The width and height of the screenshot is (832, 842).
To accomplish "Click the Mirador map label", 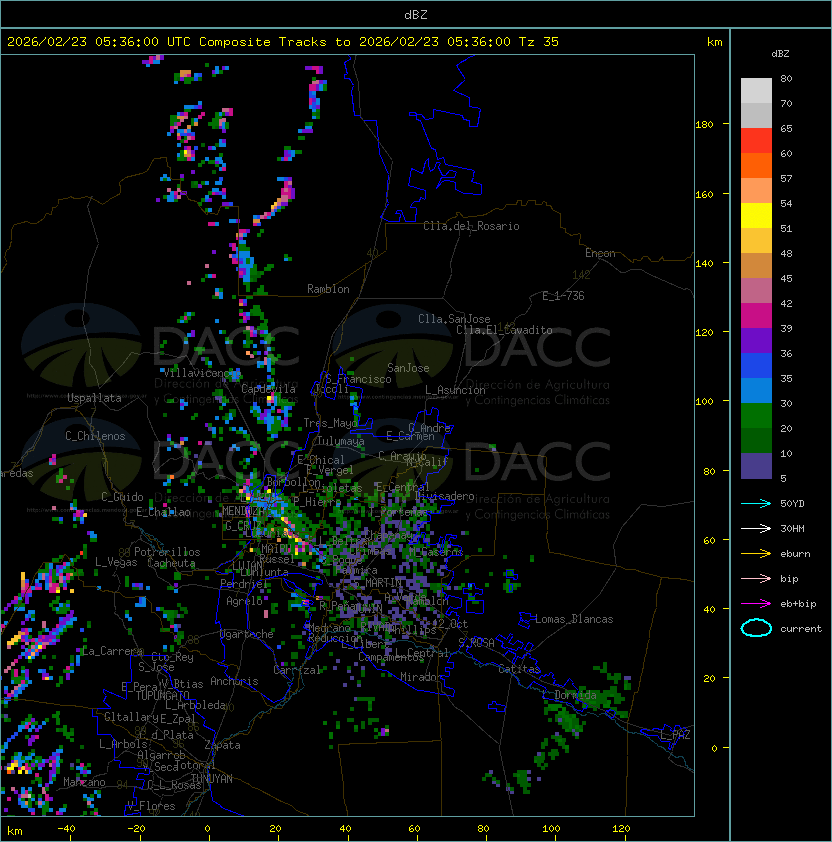I will coord(421,677).
